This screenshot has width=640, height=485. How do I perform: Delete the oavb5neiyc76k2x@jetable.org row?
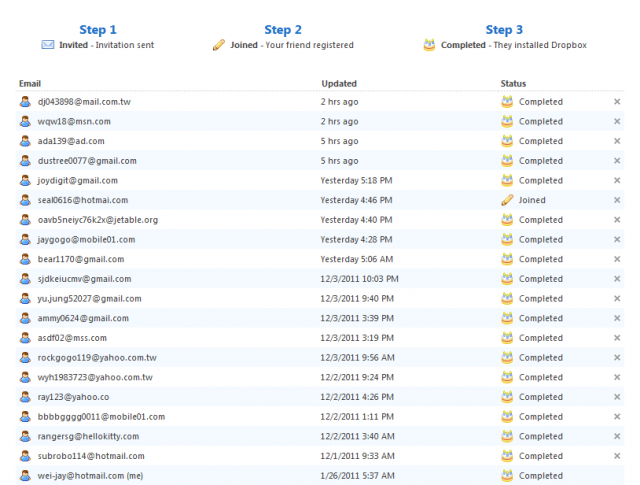point(617,220)
